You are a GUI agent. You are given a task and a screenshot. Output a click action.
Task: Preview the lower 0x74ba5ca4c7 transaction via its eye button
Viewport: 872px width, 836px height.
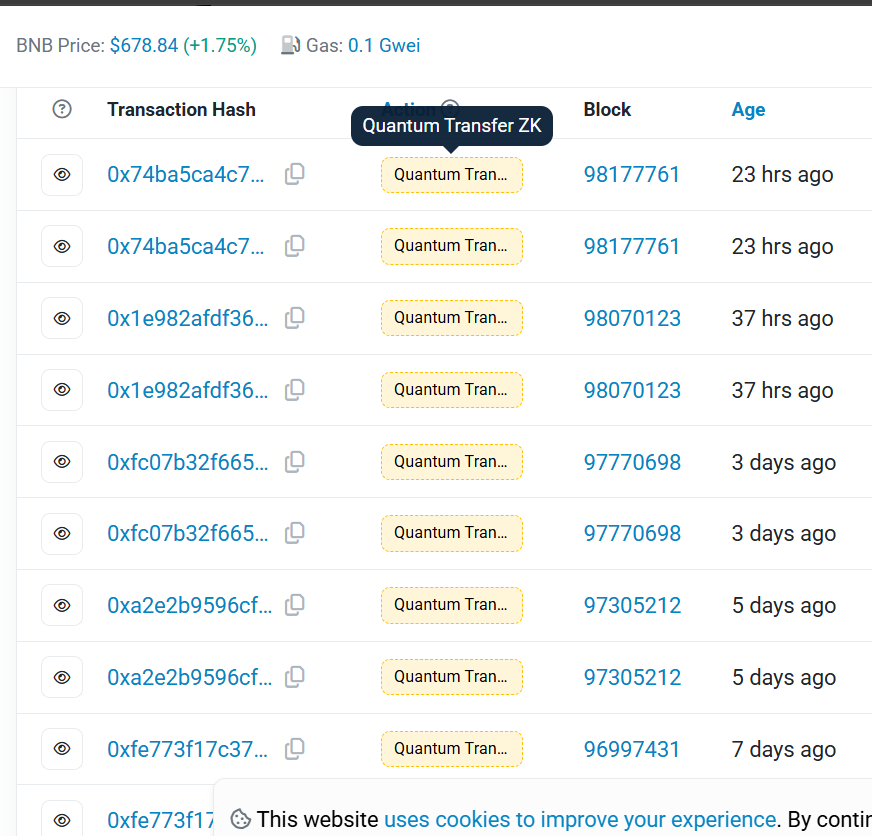[62, 246]
